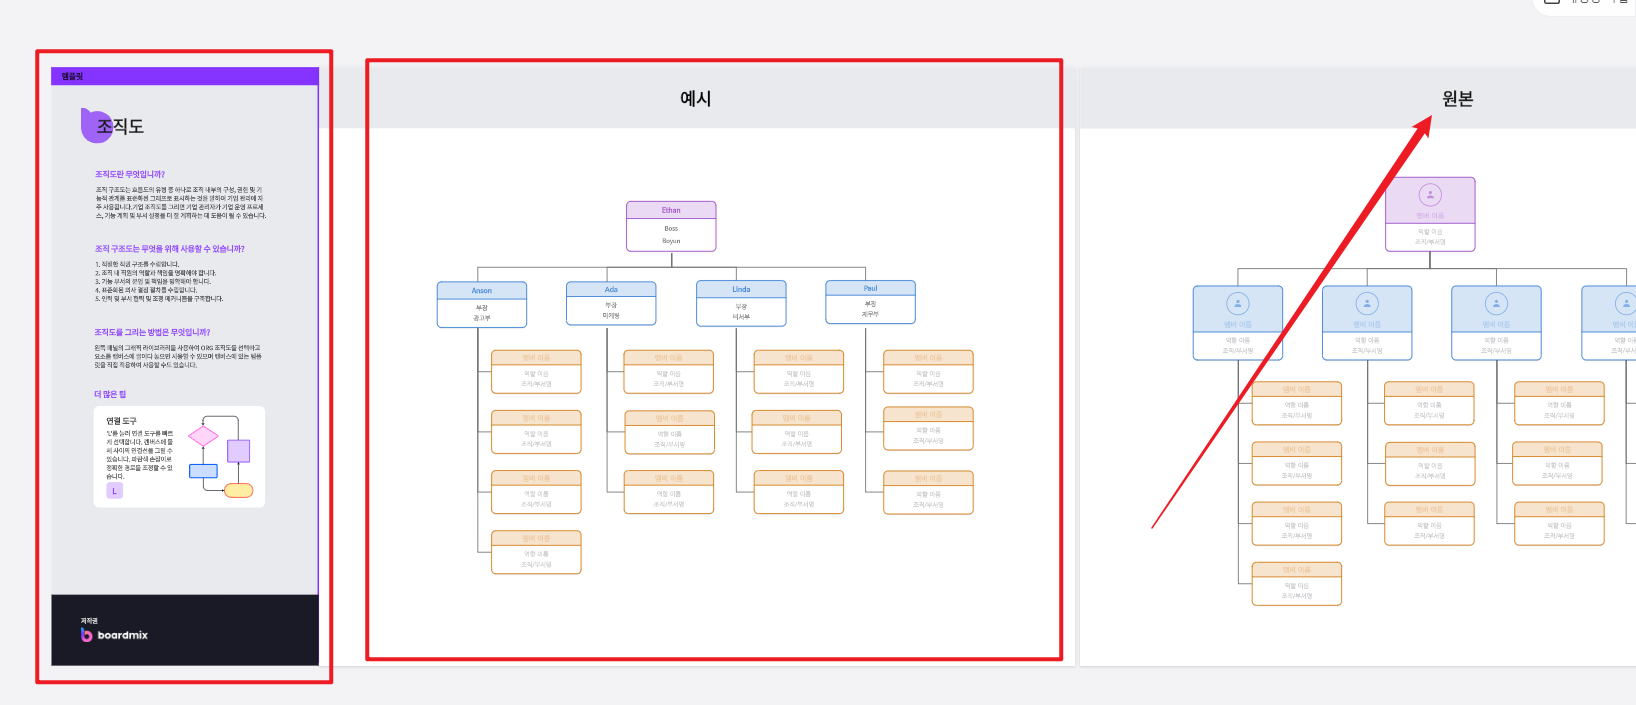The width and height of the screenshot is (1636, 705).
Task: Select the yellow rounded shape in the connector illustration
Action: (x=238, y=490)
